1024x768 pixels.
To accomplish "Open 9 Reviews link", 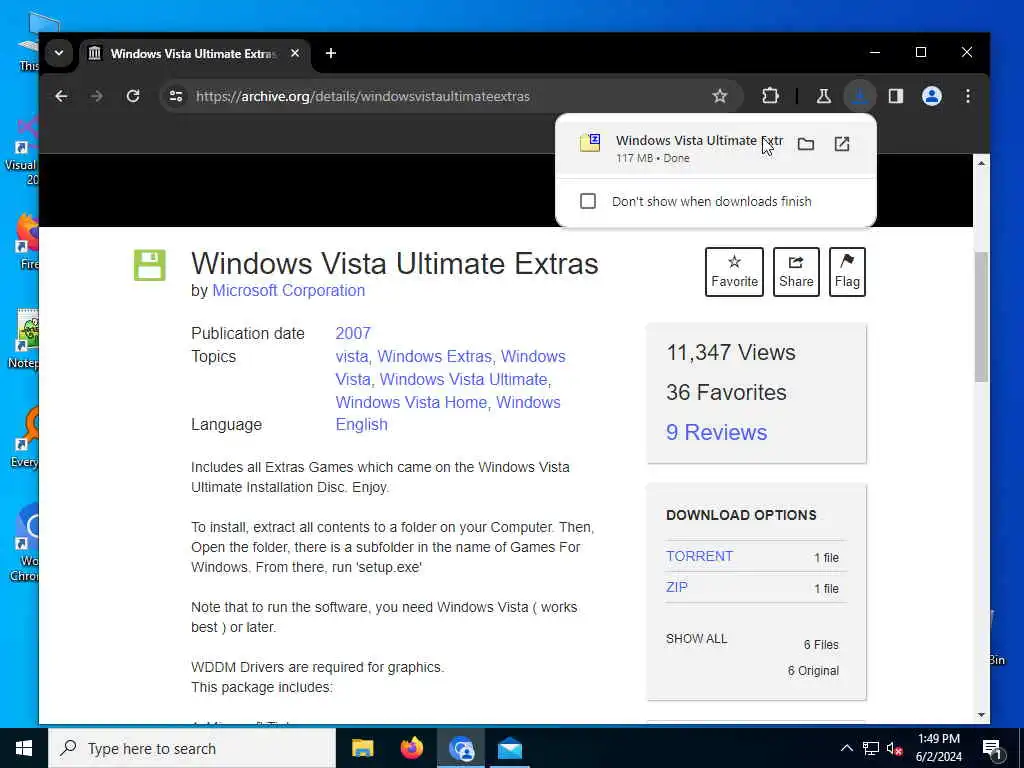I will [x=716, y=432].
